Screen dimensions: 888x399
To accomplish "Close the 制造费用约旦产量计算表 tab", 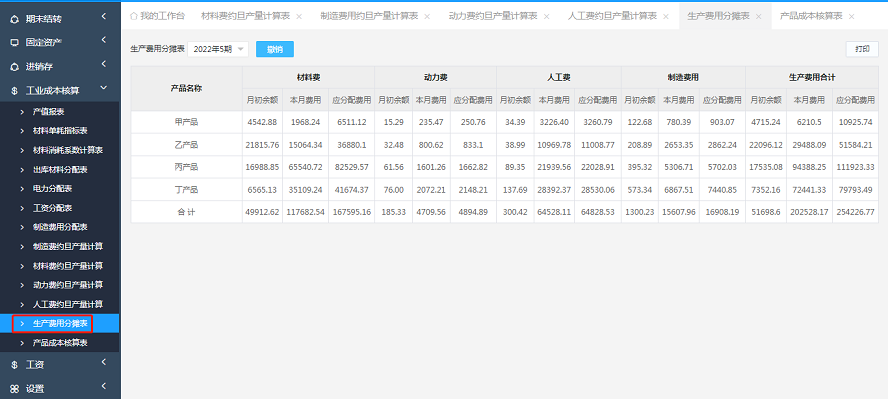I will pos(427,16).
